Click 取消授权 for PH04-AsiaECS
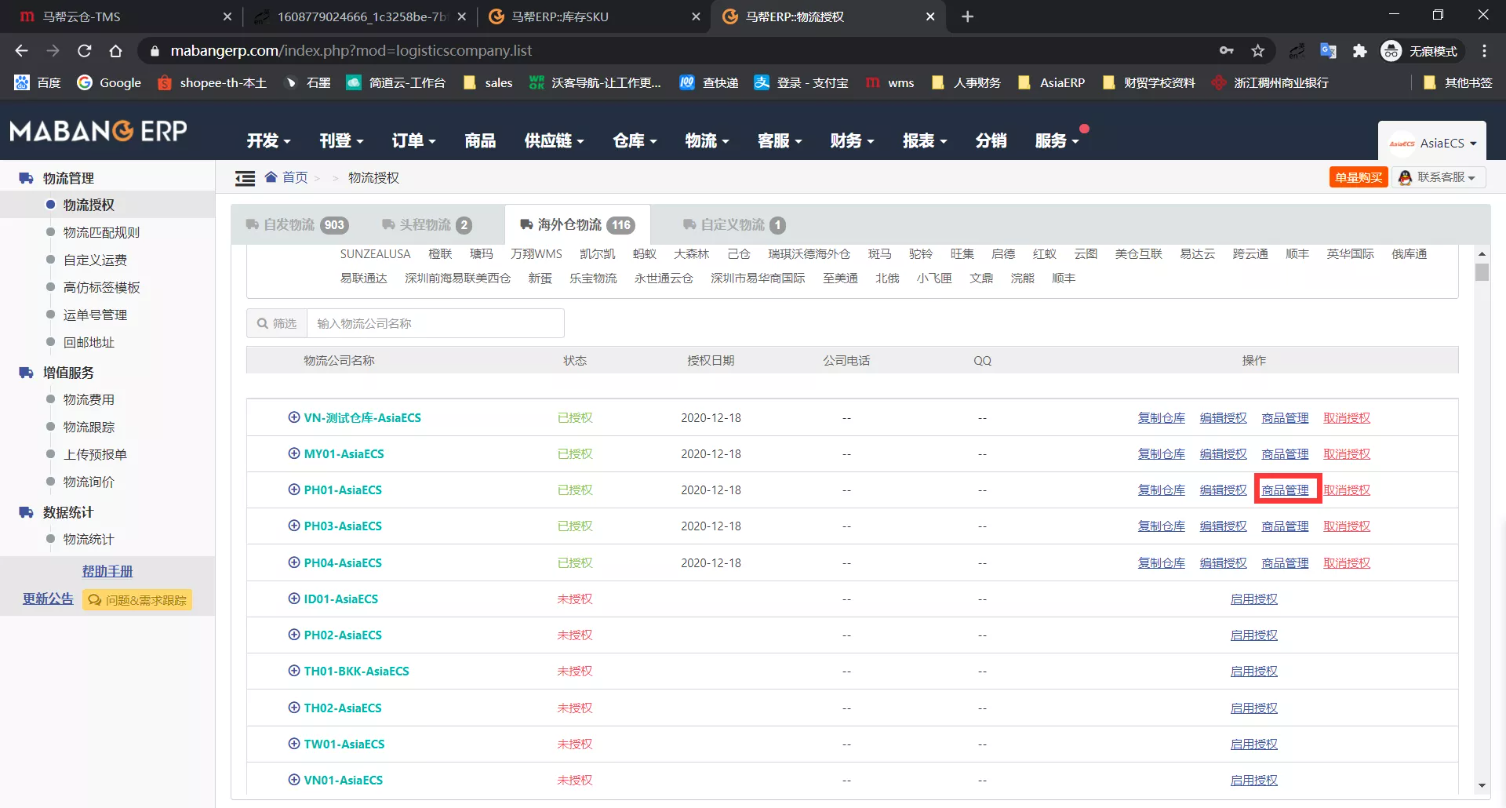 pyautogui.click(x=1347, y=563)
